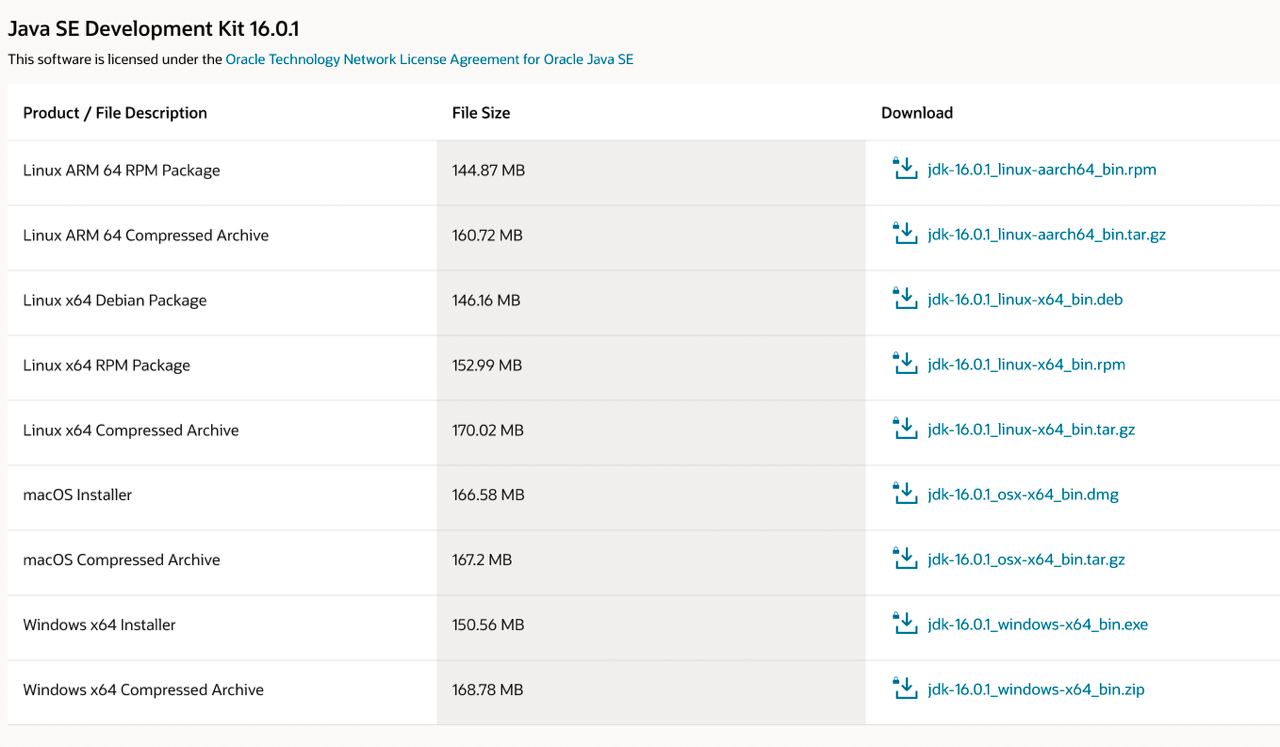Viewport: 1280px width, 747px height.
Task: Click the 167.2 MB file size cell
Action: click(651, 560)
